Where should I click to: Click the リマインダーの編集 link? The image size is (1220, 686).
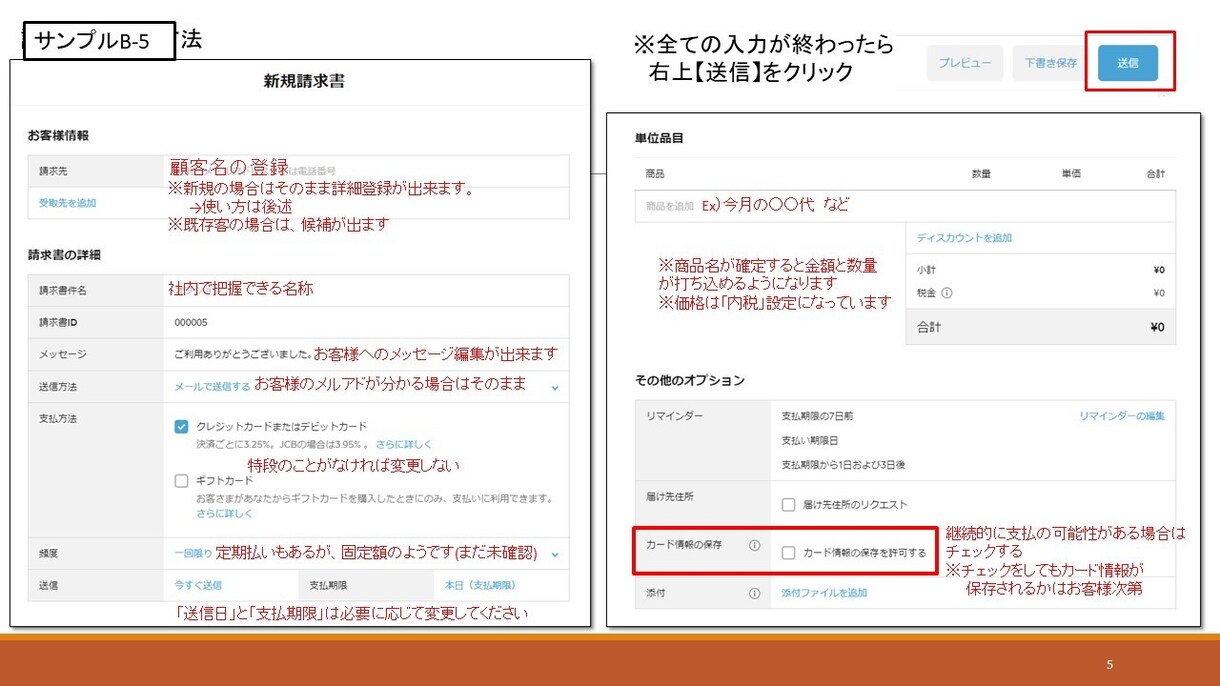point(1121,416)
